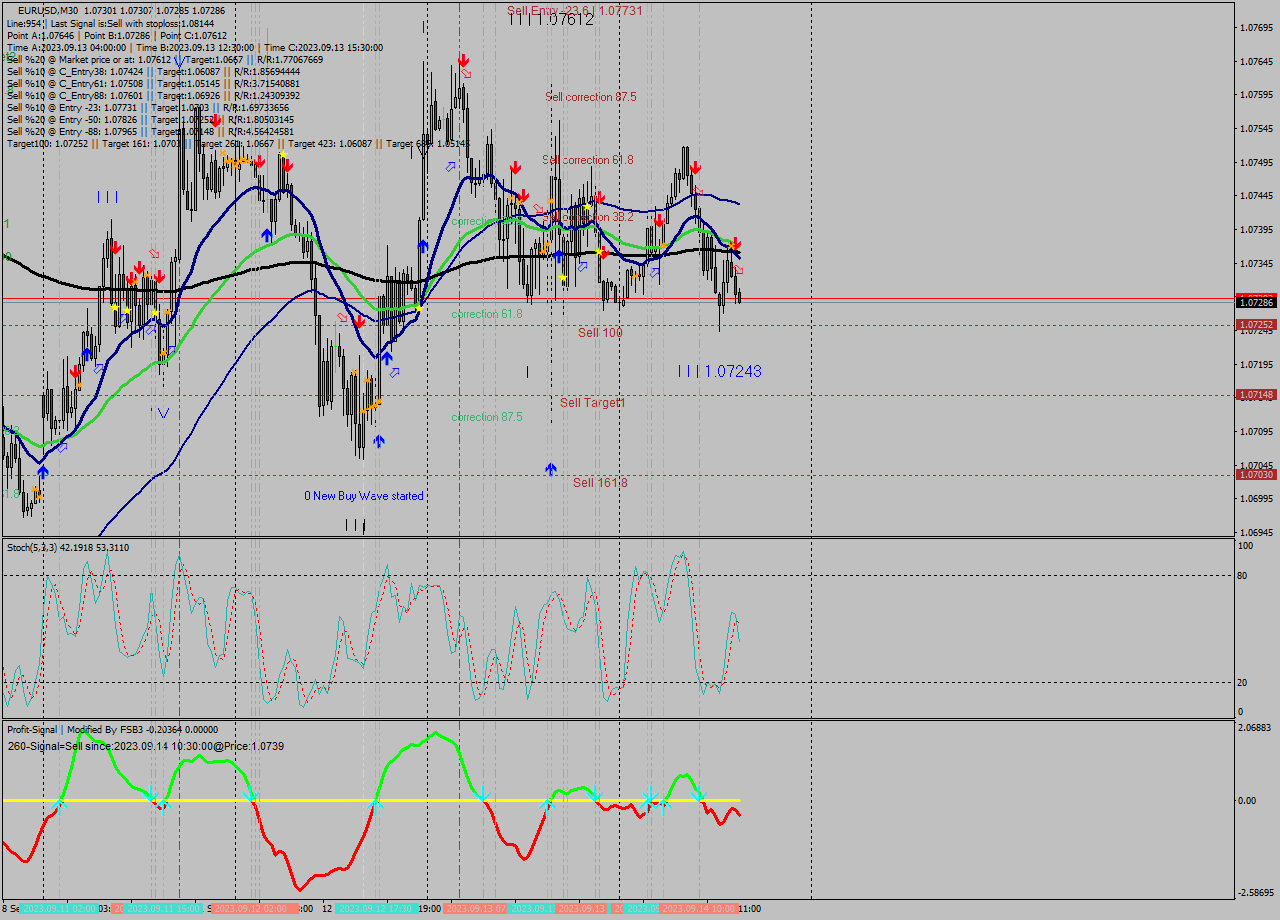Click the Time C:2023.09.13 15:30:00 text
This screenshot has width=1280, height=920.
[x=324, y=47]
